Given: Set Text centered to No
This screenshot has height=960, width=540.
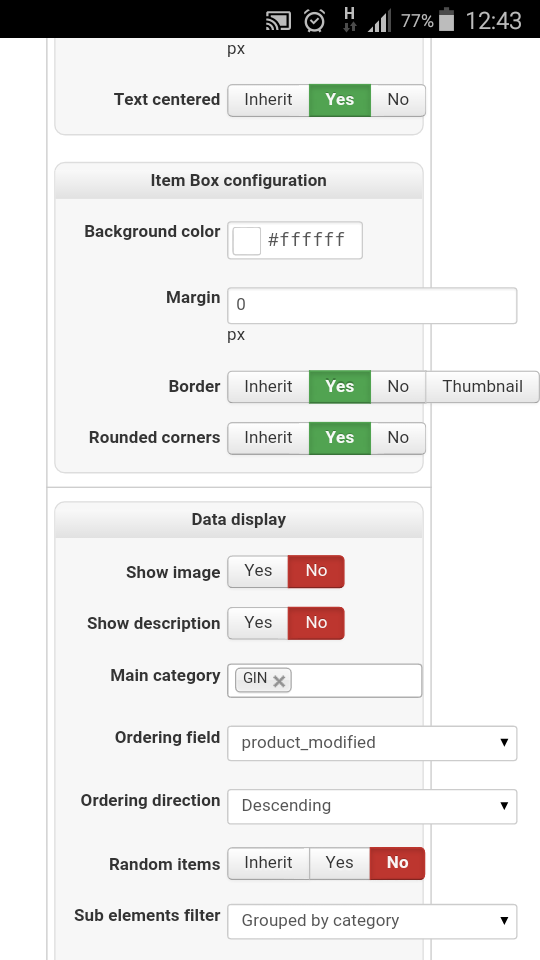Looking at the screenshot, I should [x=398, y=100].
